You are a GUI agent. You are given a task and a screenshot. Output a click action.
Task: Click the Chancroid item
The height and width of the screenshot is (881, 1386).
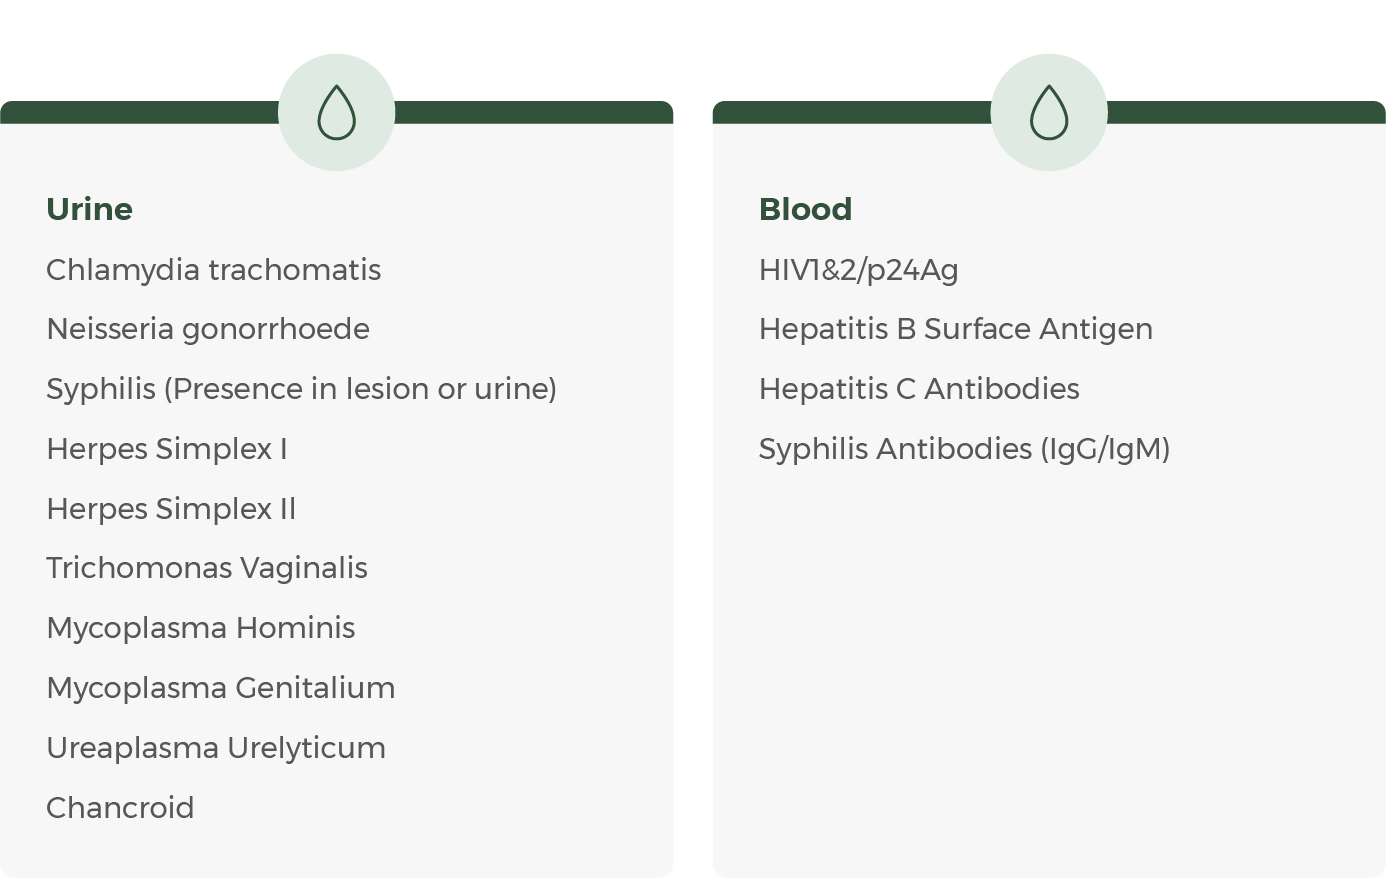click(x=120, y=808)
